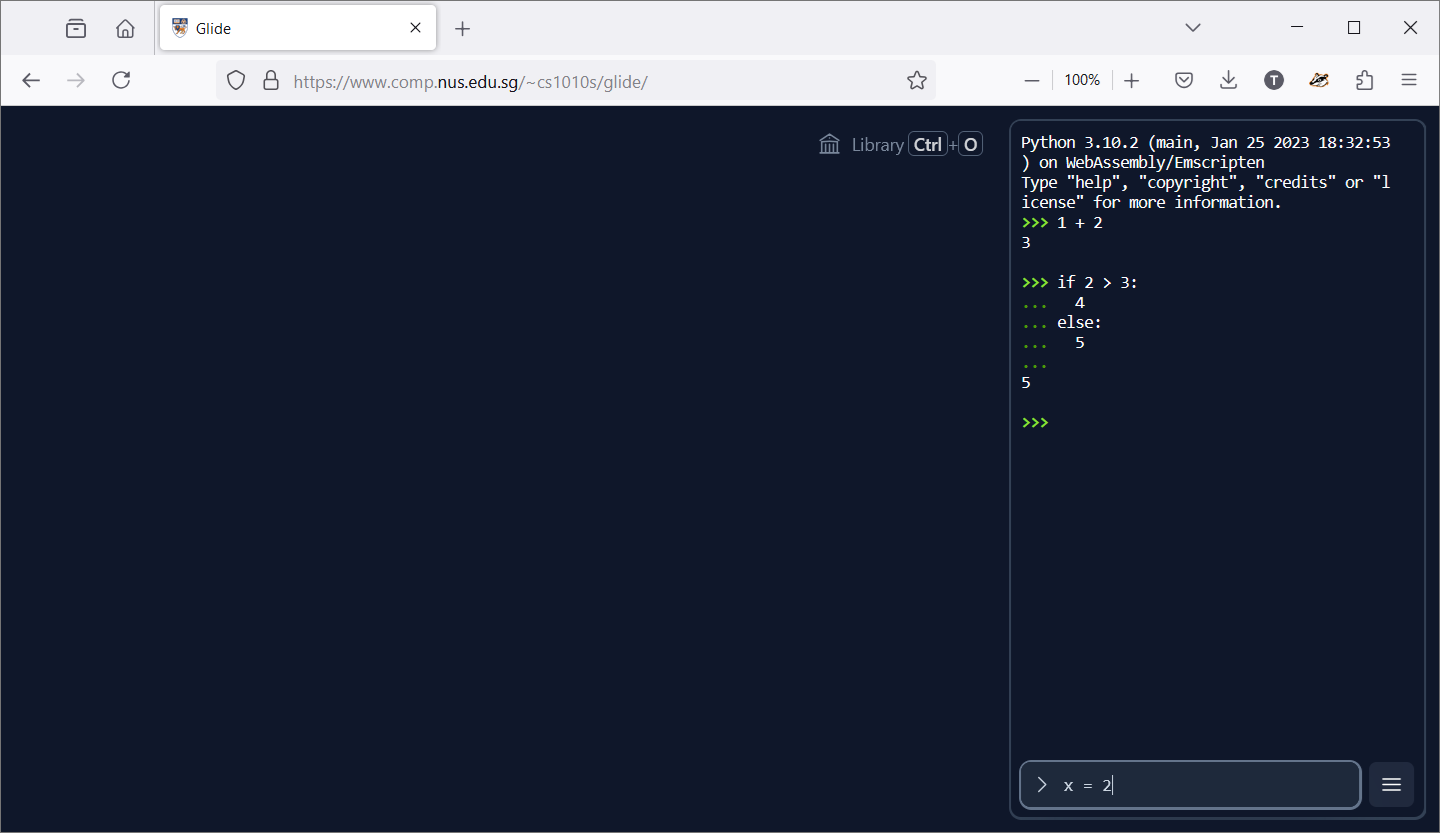Click the Save to Pocket icon
This screenshot has height=833, width=1440.
(x=1184, y=80)
